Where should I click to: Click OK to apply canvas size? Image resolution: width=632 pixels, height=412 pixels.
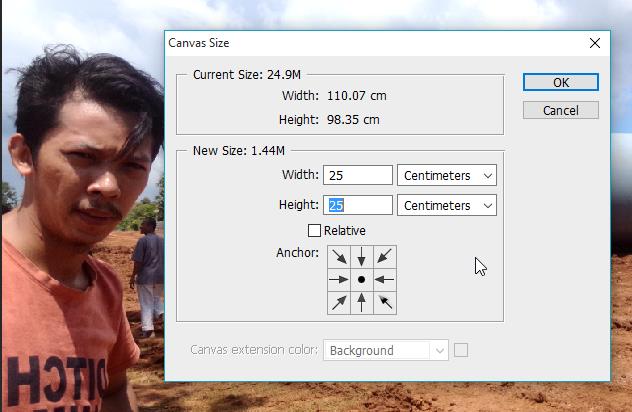pyautogui.click(x=561, y=83)
